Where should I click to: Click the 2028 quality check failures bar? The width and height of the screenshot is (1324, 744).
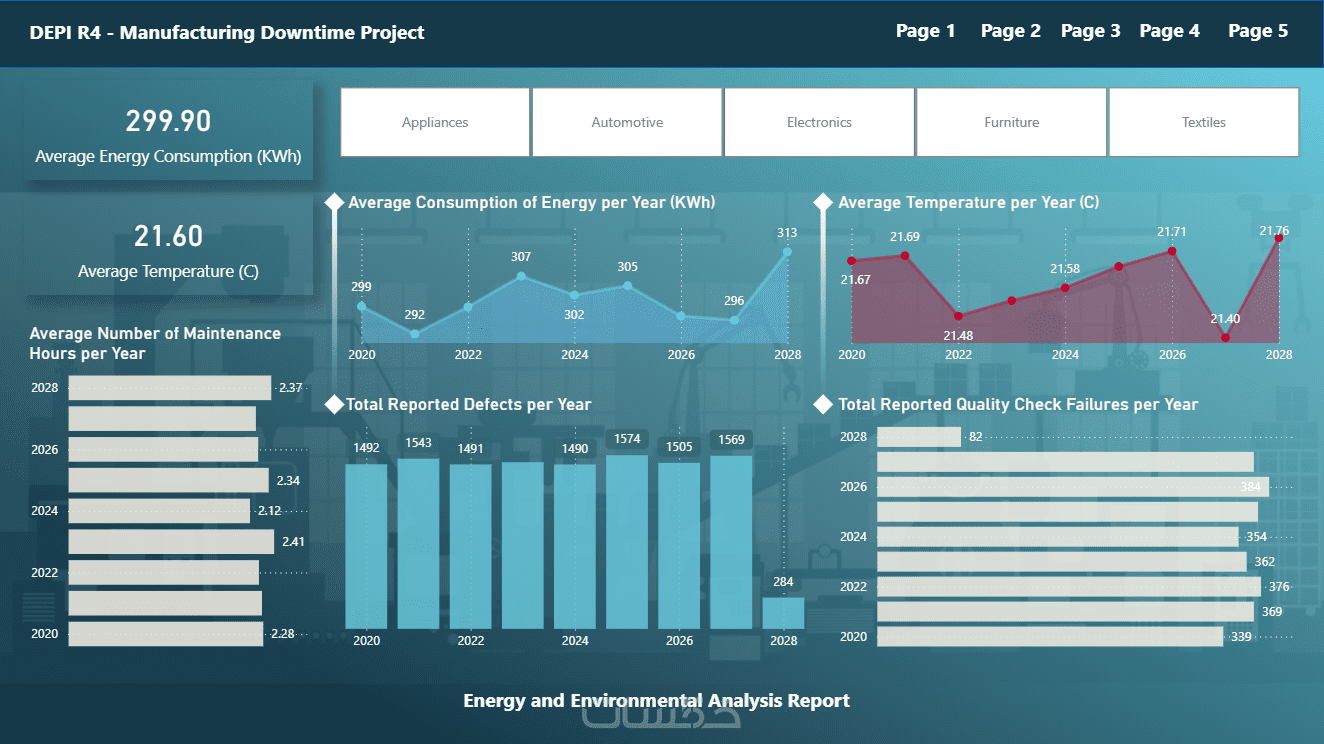click(x=919, y=437)
